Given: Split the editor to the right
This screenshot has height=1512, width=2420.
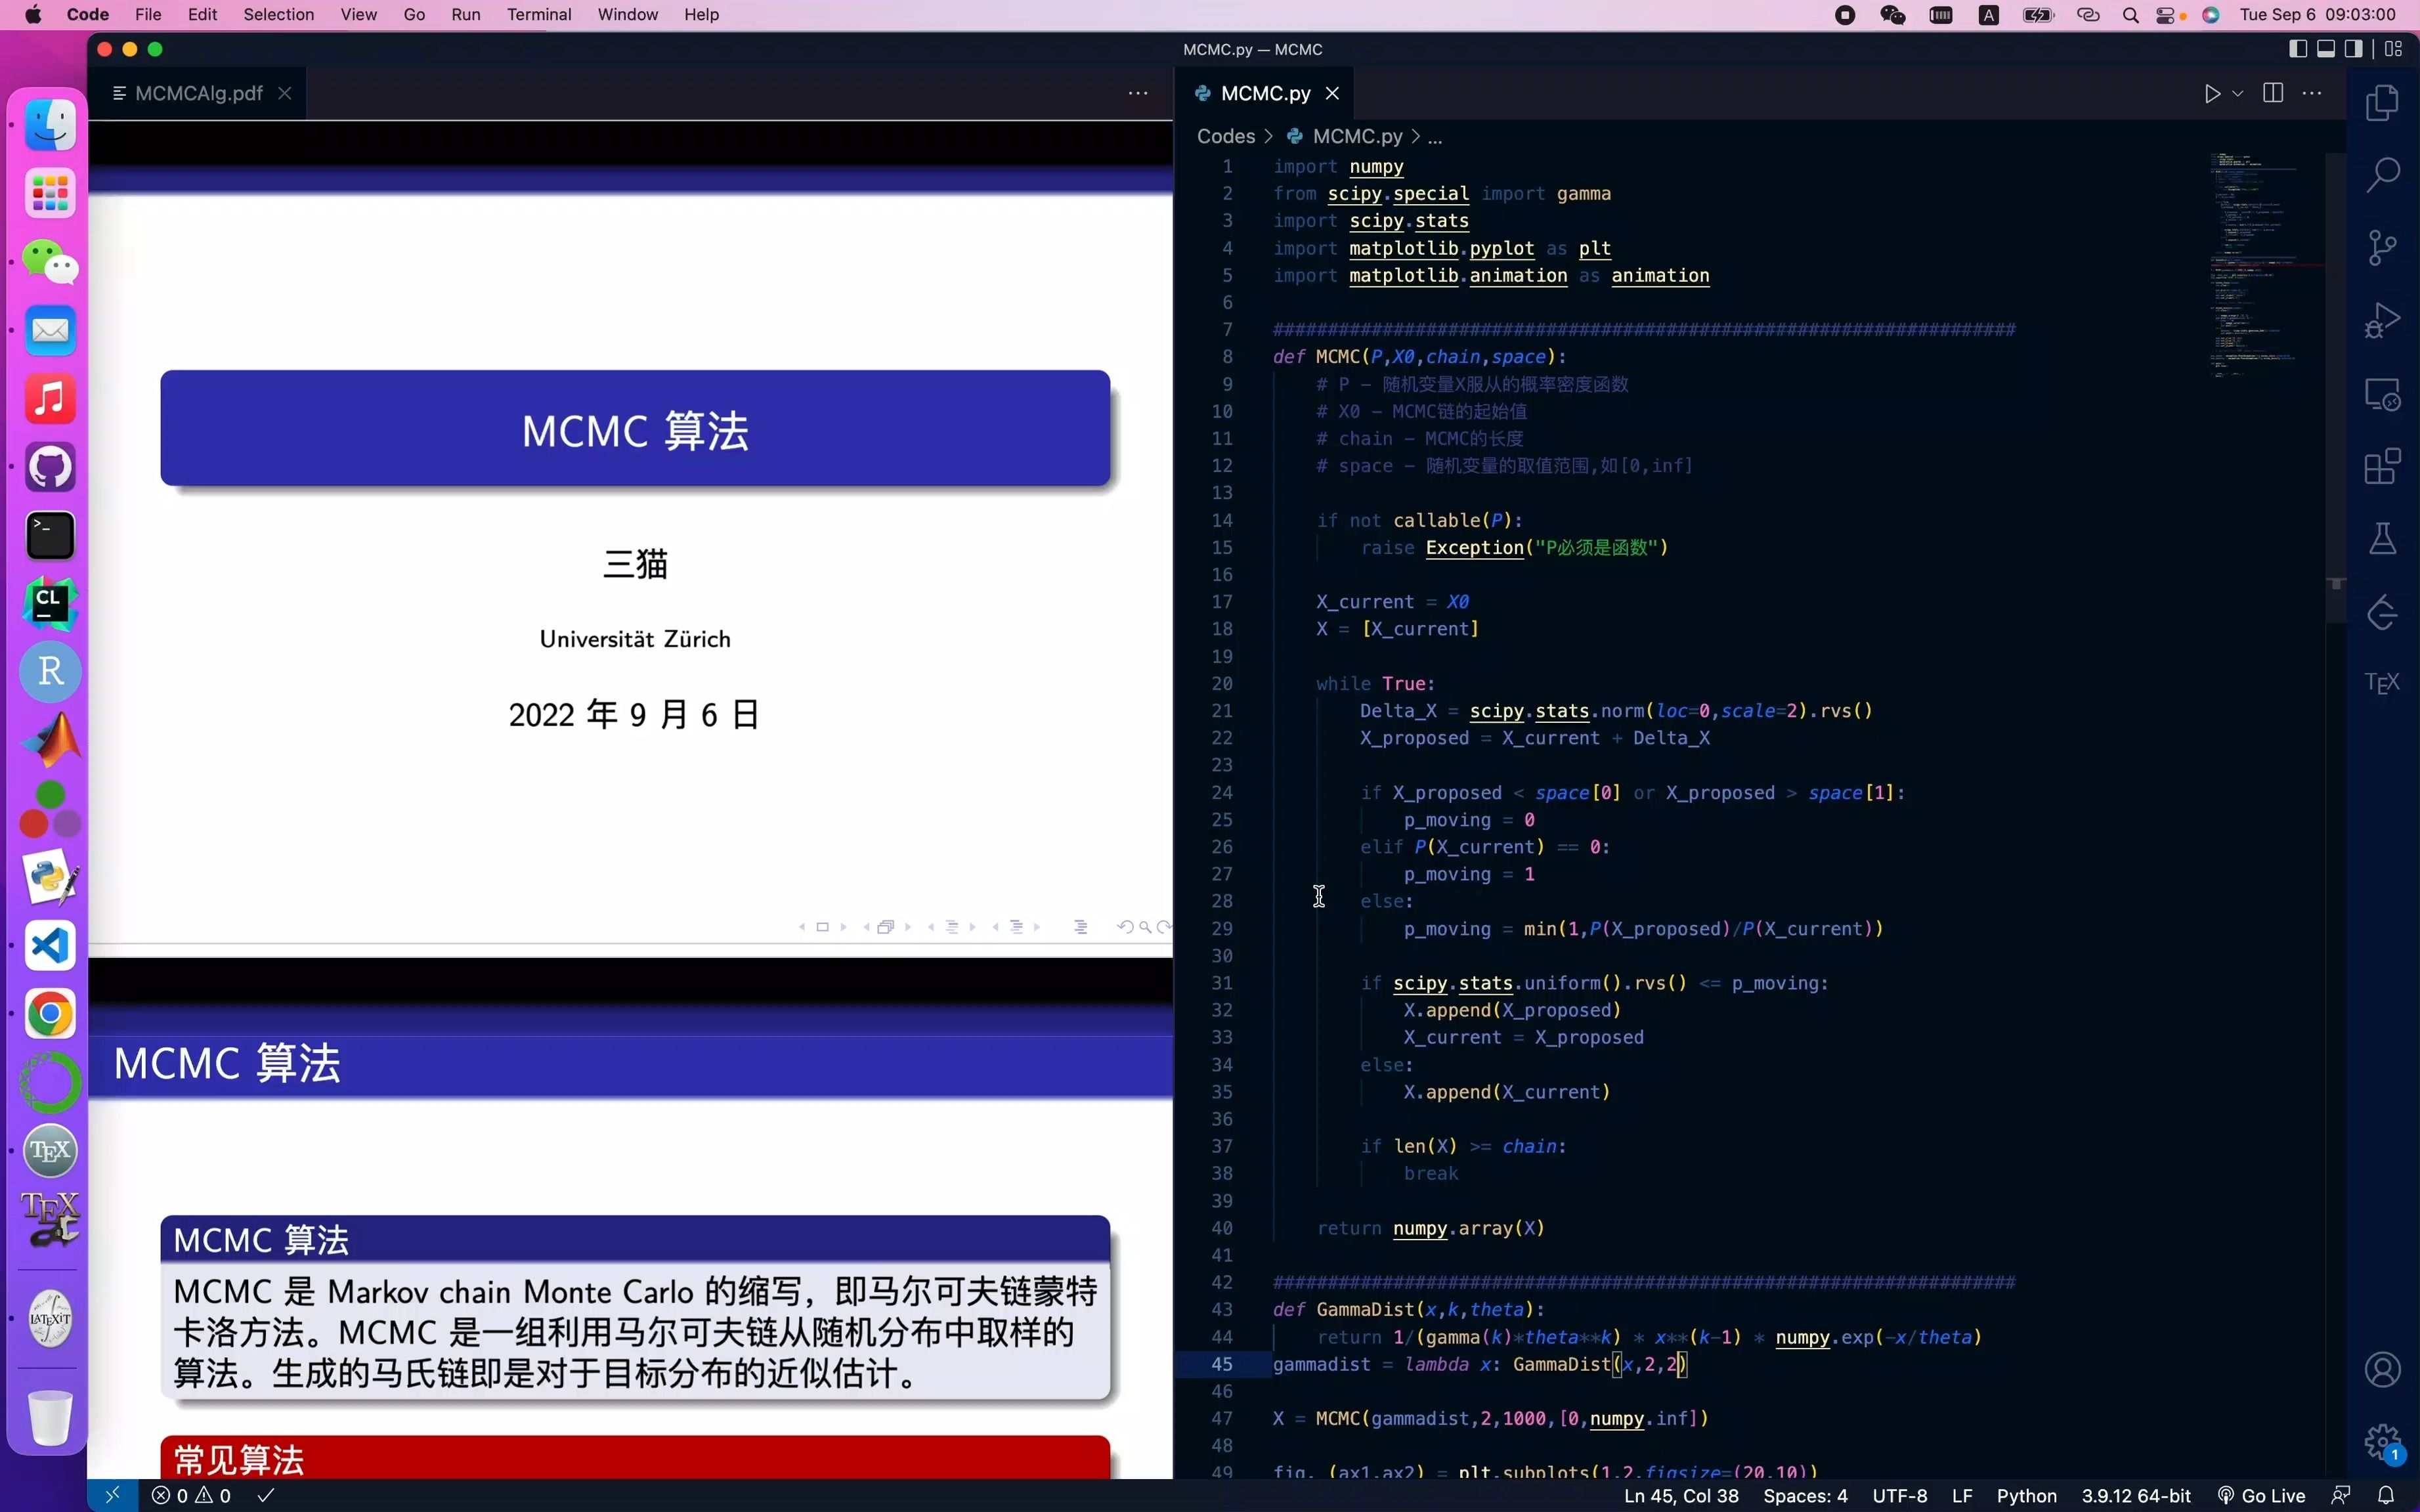Looking at the screenshot, I should point(2272,93).
